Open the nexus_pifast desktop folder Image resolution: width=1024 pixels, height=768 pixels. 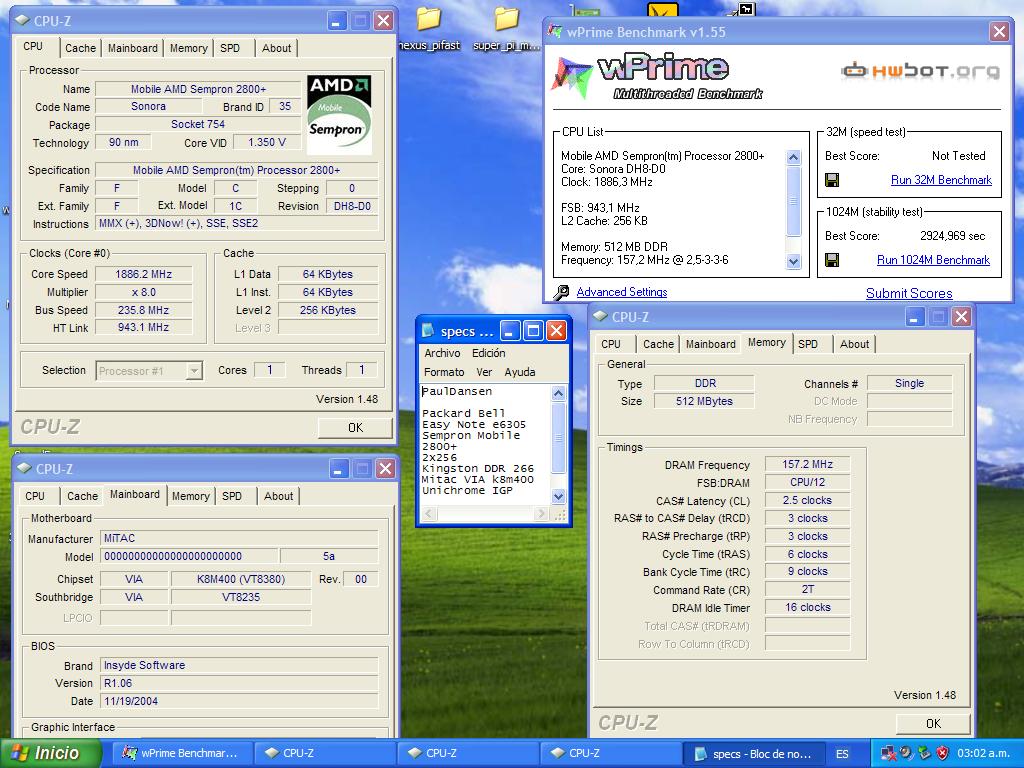click(429, 29)
